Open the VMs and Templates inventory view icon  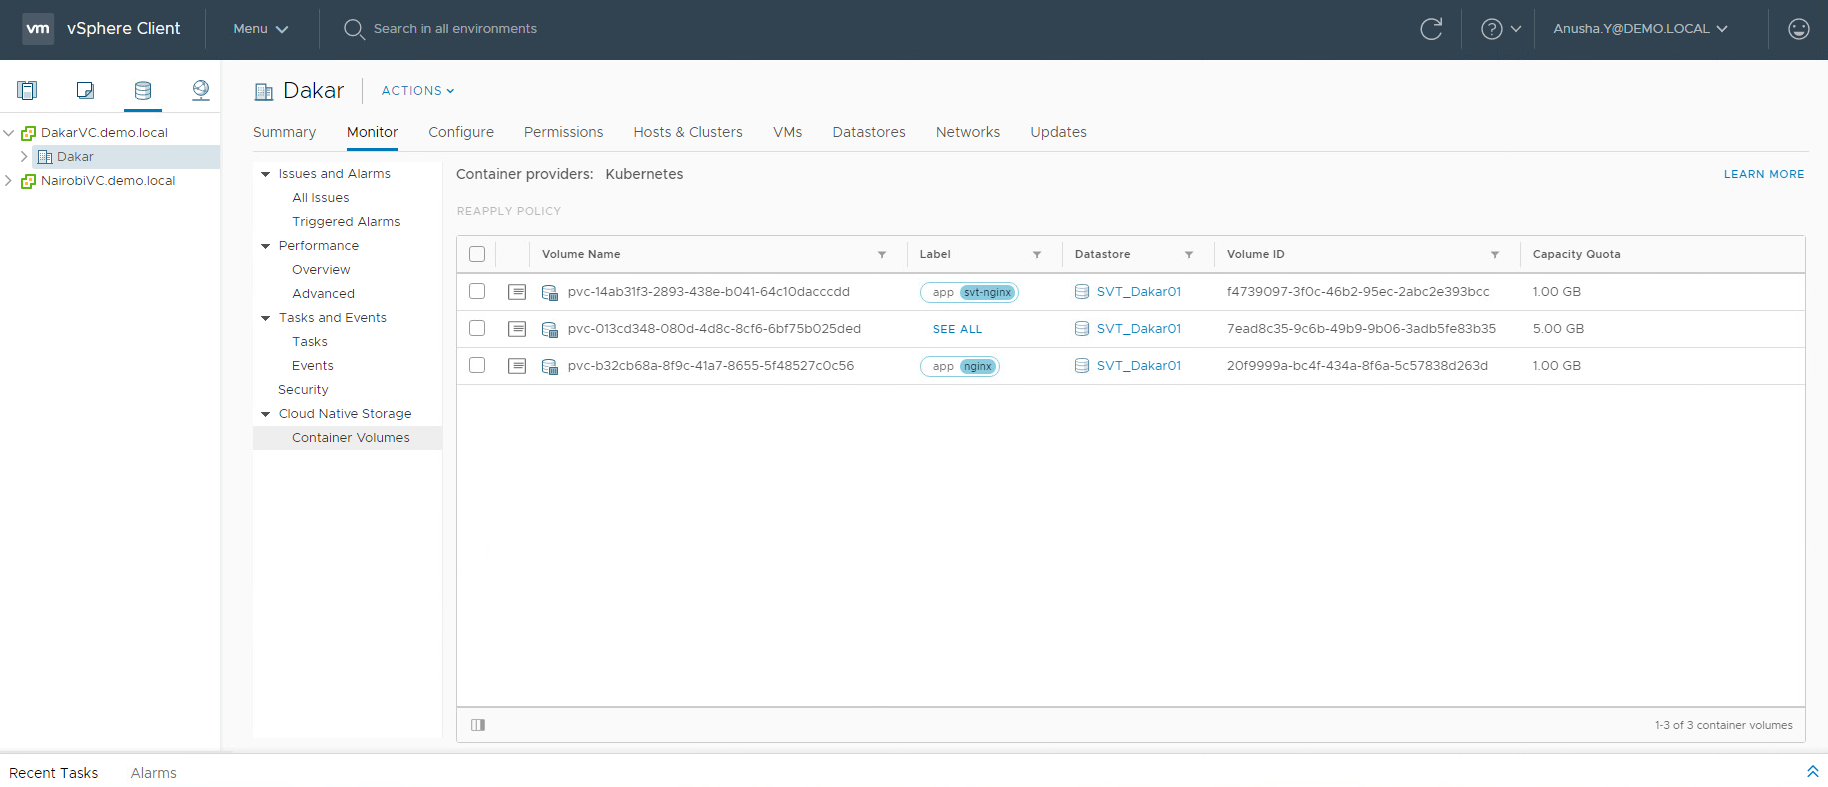click(x=85, y=91)
